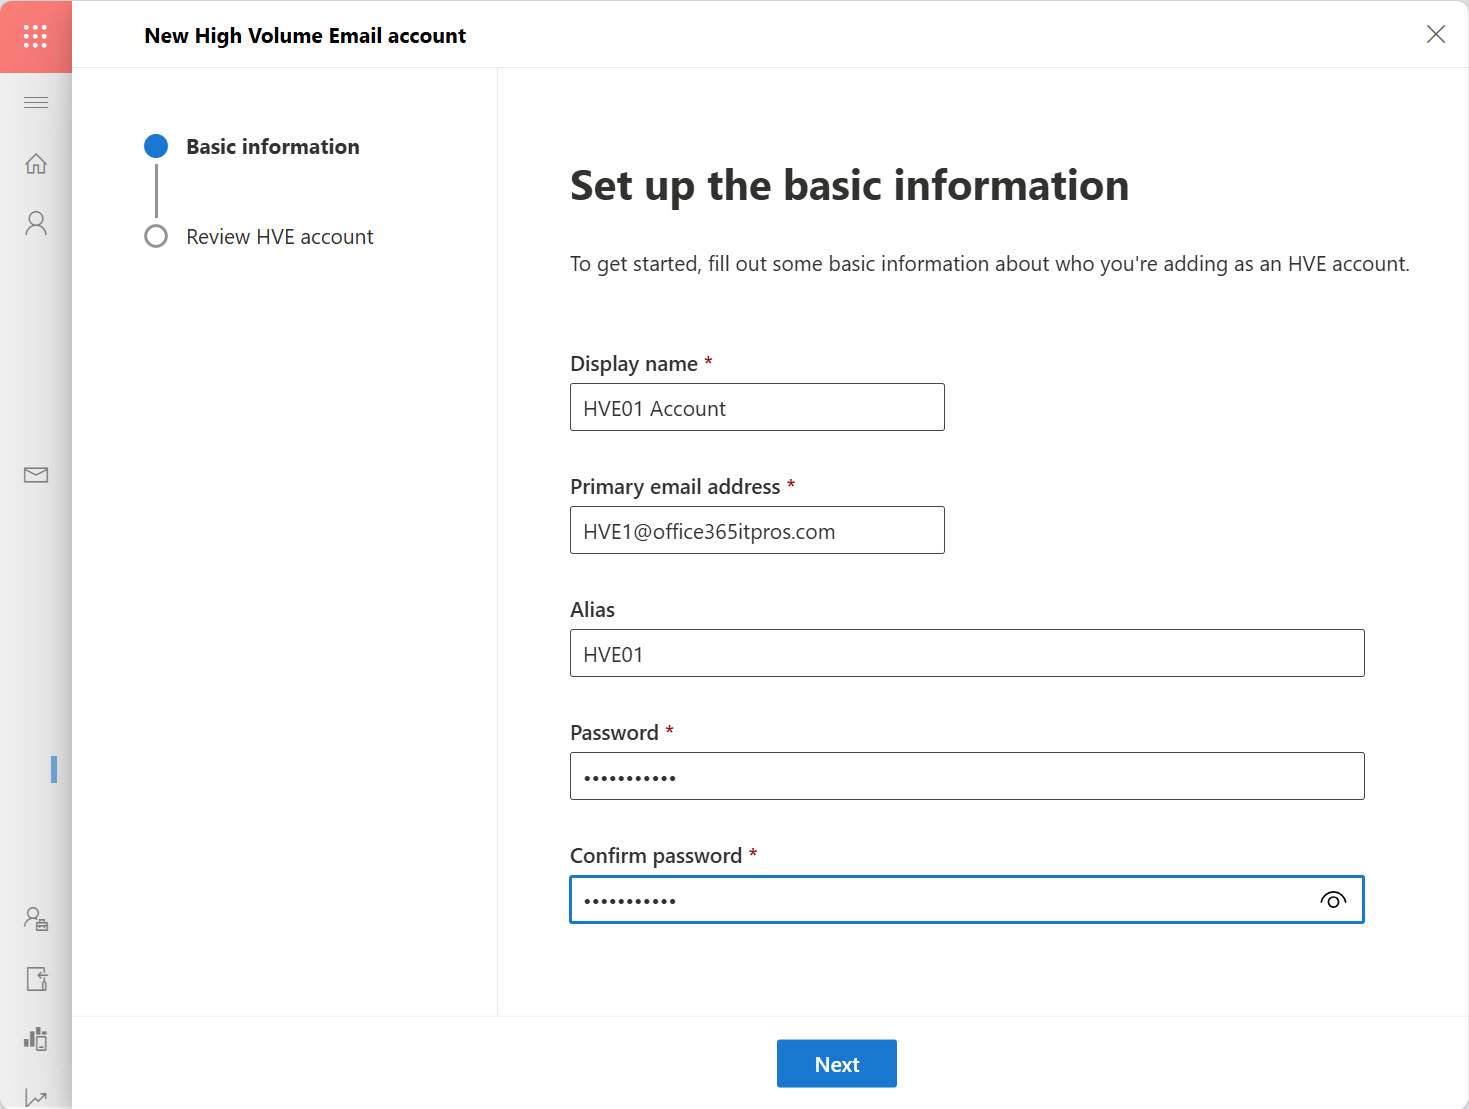This screenshot has width=1469, height=1109.
Task: Close the New High Volume Email account wizard
Action: pos(1436,34)
